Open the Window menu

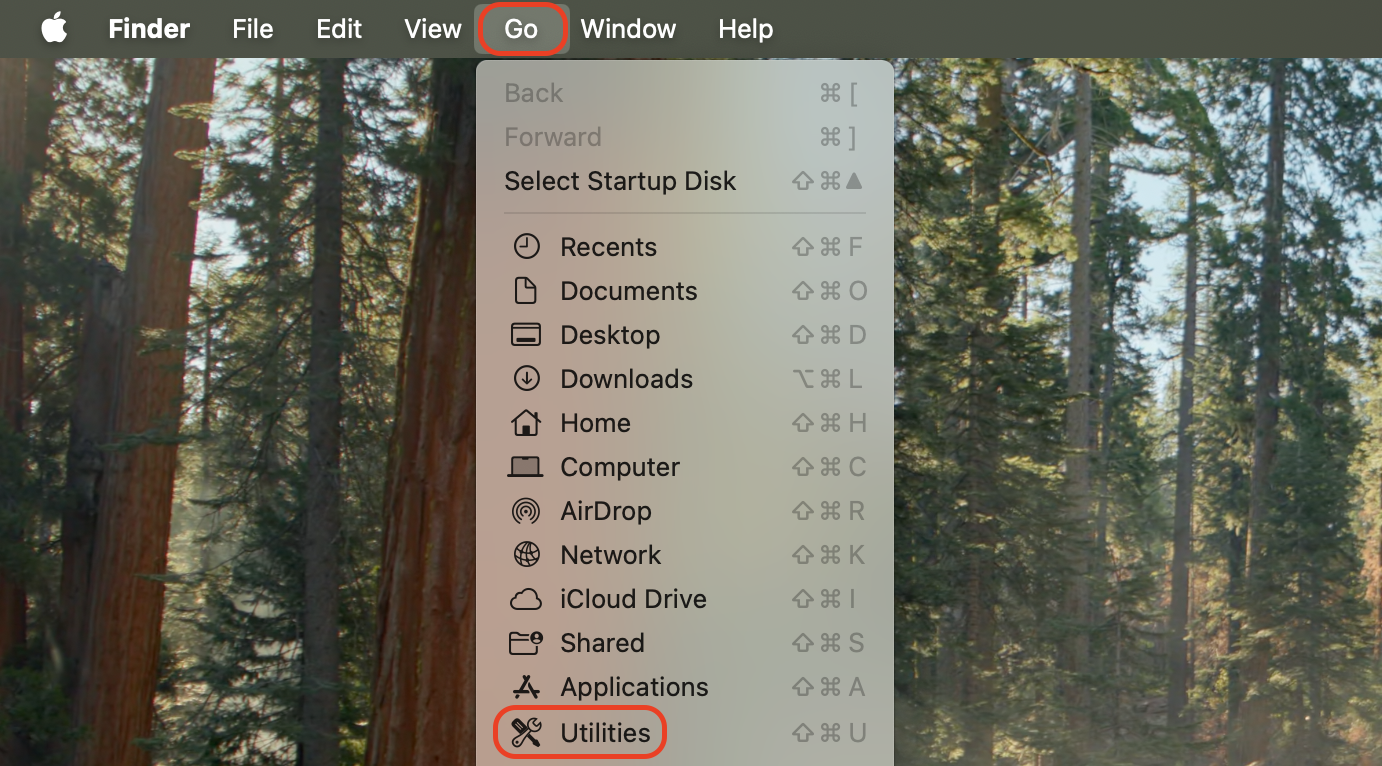tap(628, 28)
